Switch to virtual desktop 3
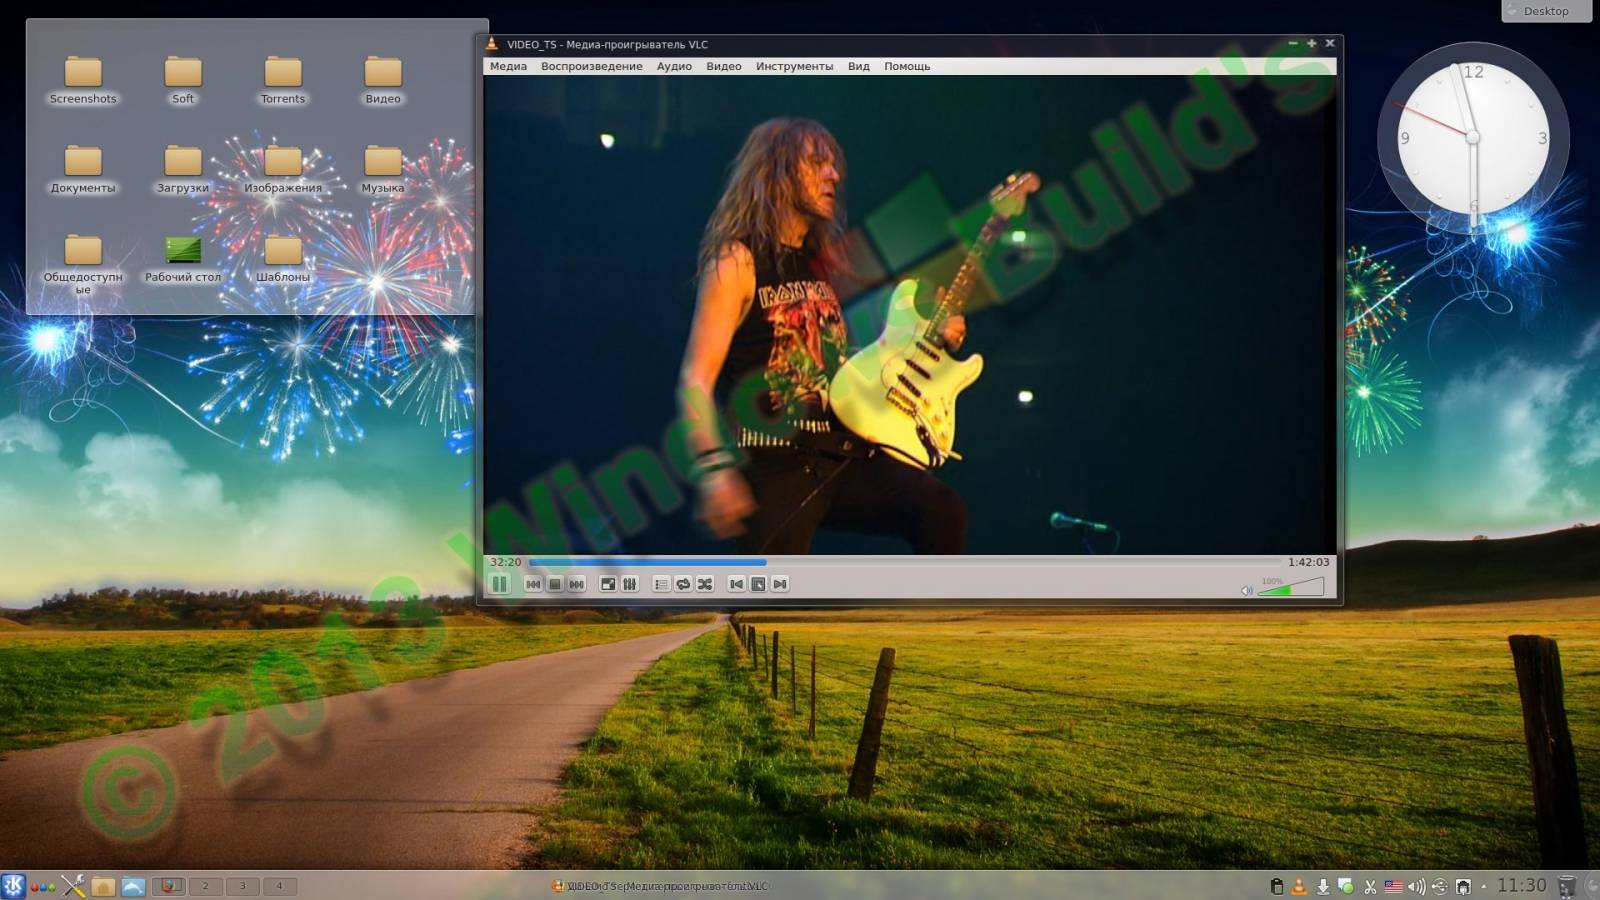Viewport: 1600px width, 900px height. click(243, 886)
